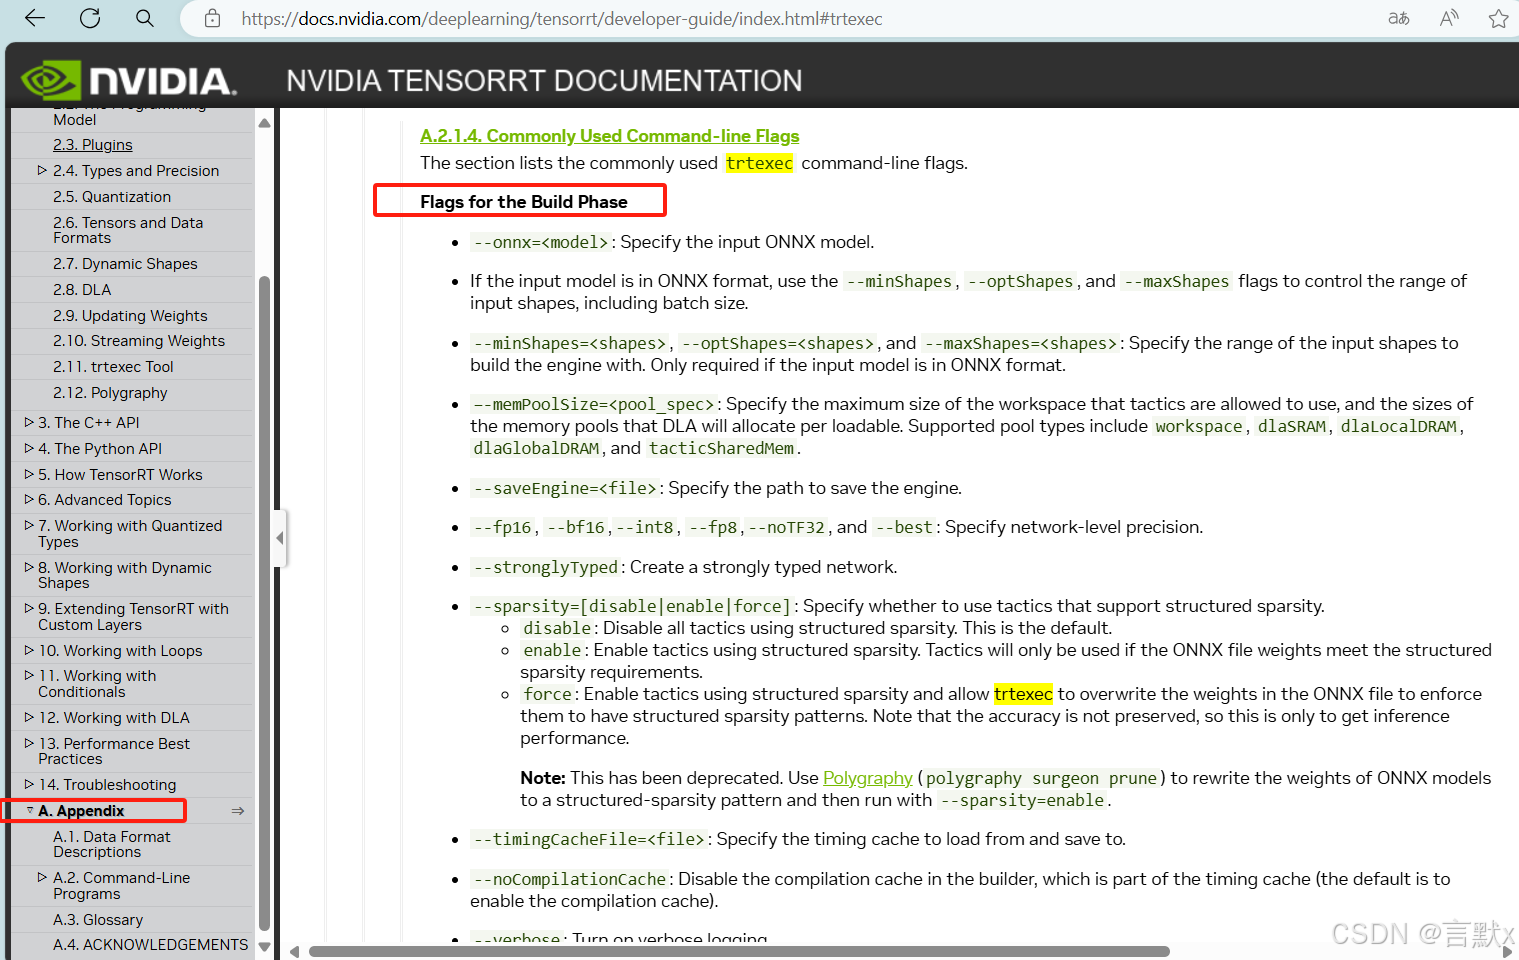Screen dimensions: 1519x960
Task: Click the --stronglyTyped flag text
Action: point(546,567)
